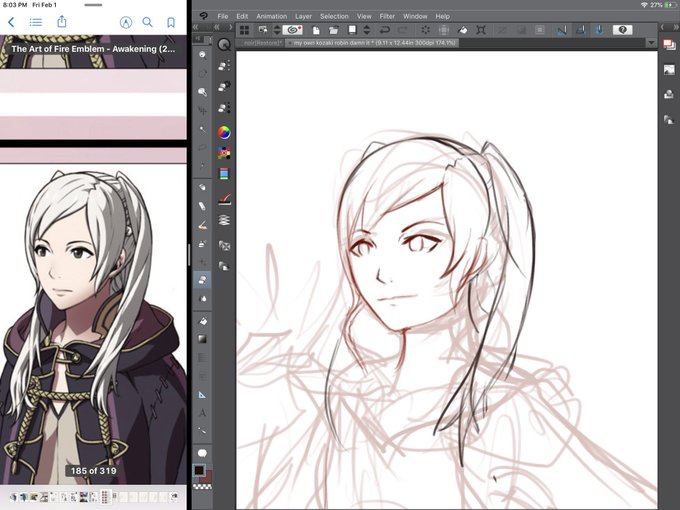Select the Operation object tool
This screenshot has height=510, width=680.
tap(202, 92)
